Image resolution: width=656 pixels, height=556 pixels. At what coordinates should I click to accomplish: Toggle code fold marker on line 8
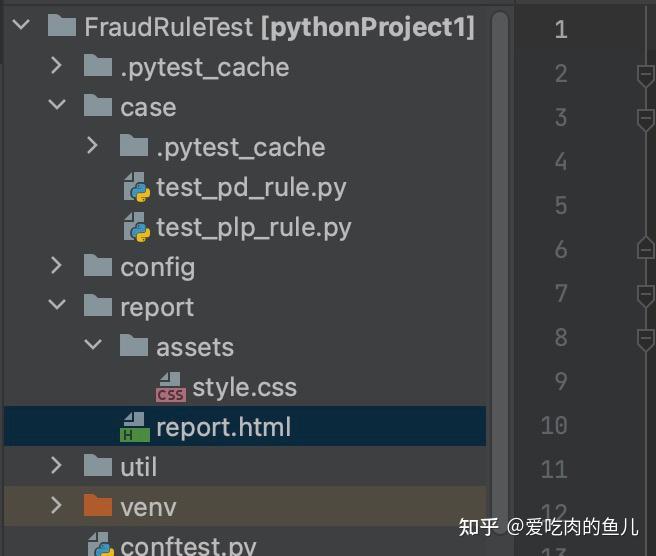645,338
